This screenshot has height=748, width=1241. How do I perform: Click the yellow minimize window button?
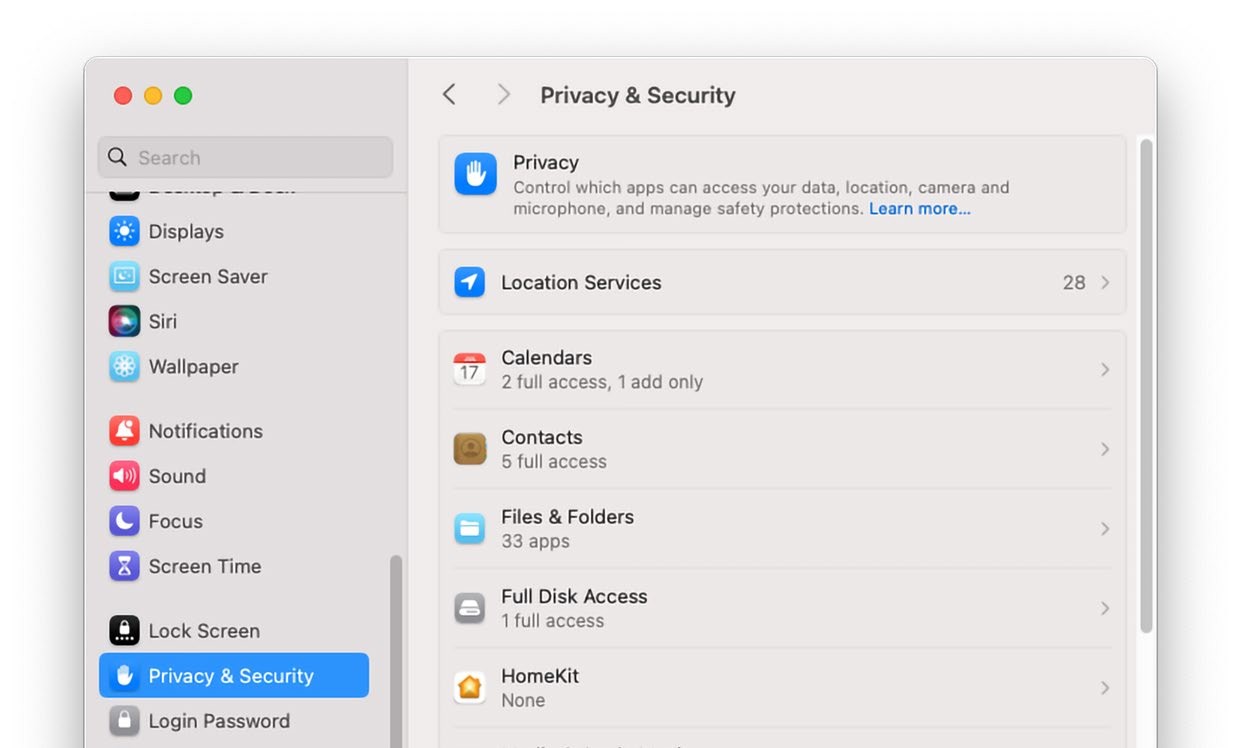[153, 95]
